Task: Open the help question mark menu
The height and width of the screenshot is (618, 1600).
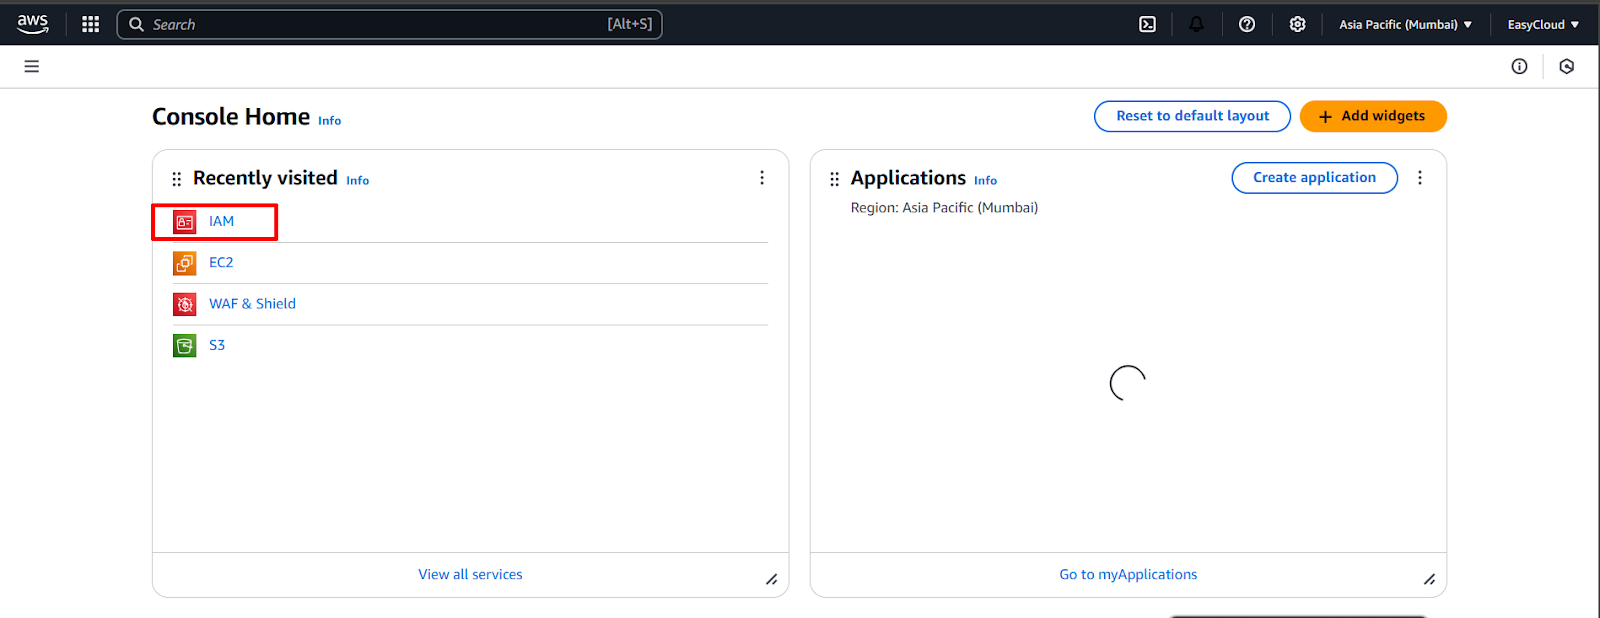Action: (1247, 24)
